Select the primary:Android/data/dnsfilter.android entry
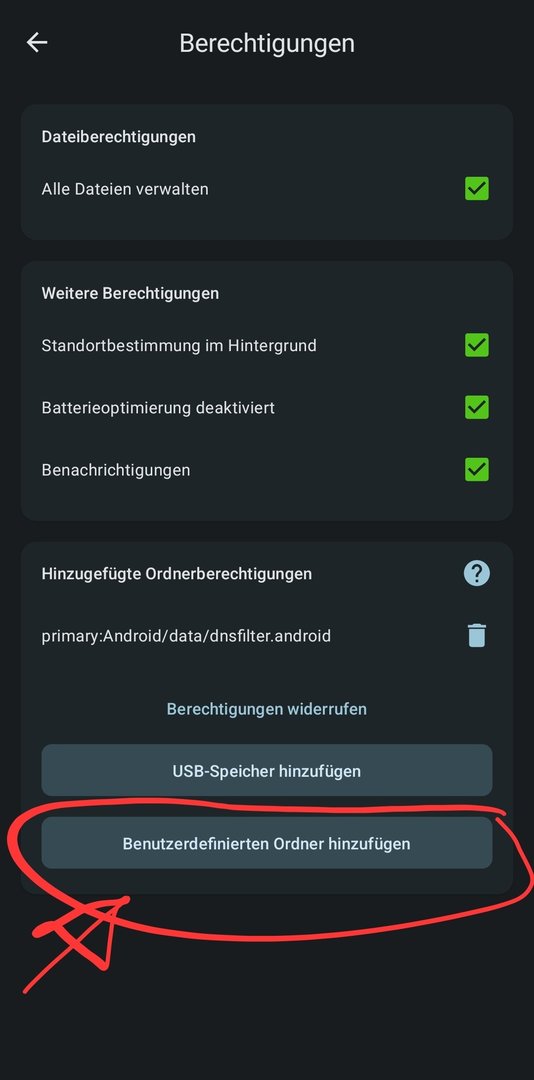The width and height of the screenshot is (534, 1080). 186,636
